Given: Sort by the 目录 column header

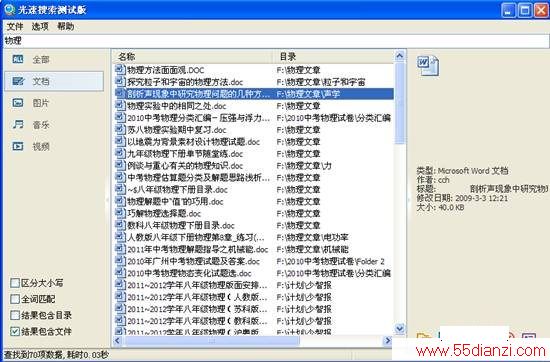Looking at the screenshot, I should [x=334, y=56].
